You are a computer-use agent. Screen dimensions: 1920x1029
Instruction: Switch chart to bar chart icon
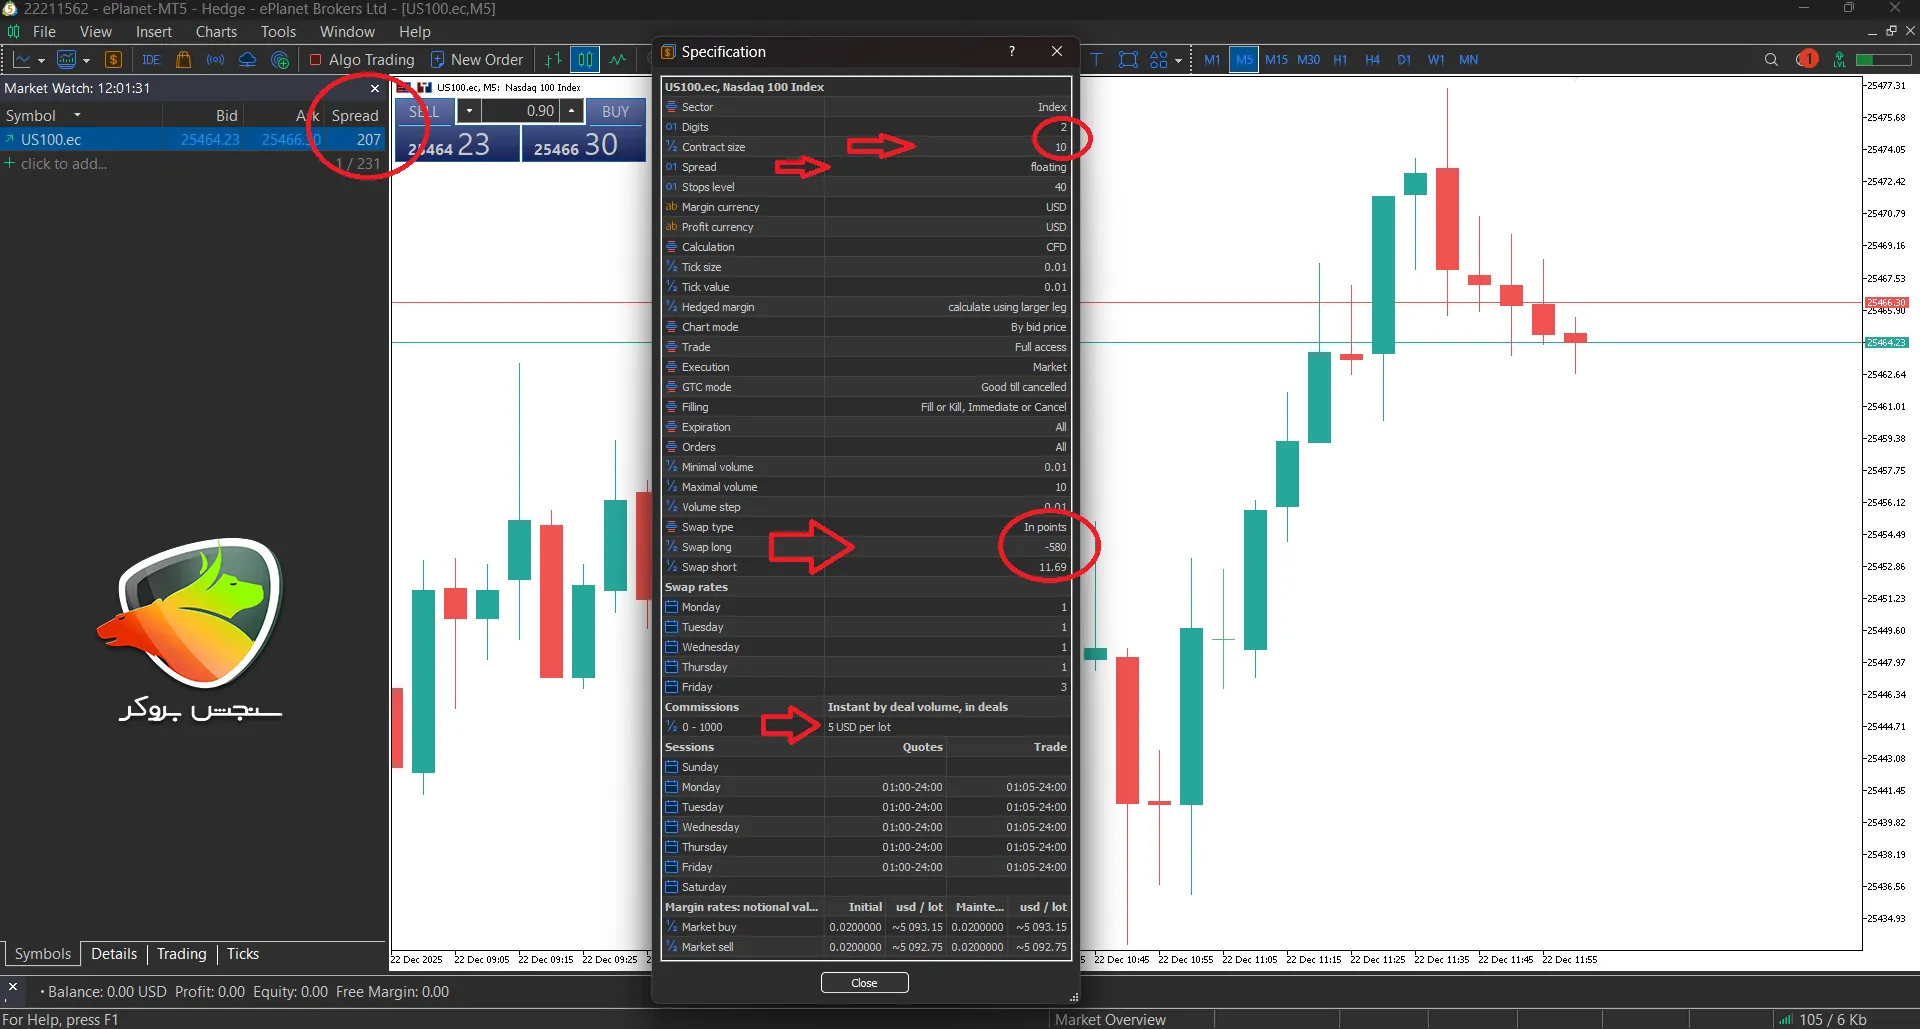point(553,60)
